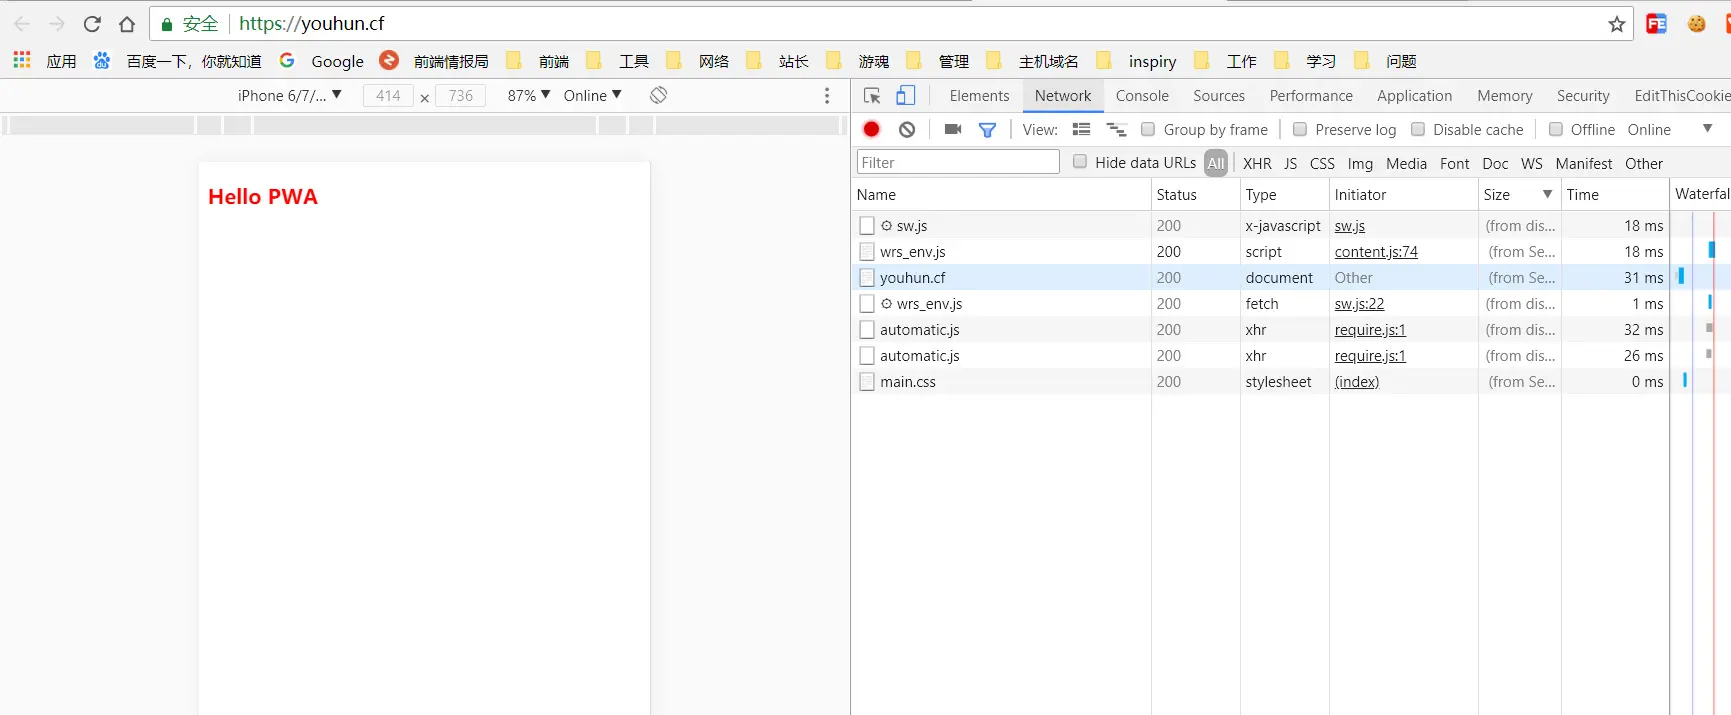Clear the network log
The width and height of the screenshot is (1731, 715).
pyautogui.click(x=907, y=129)
